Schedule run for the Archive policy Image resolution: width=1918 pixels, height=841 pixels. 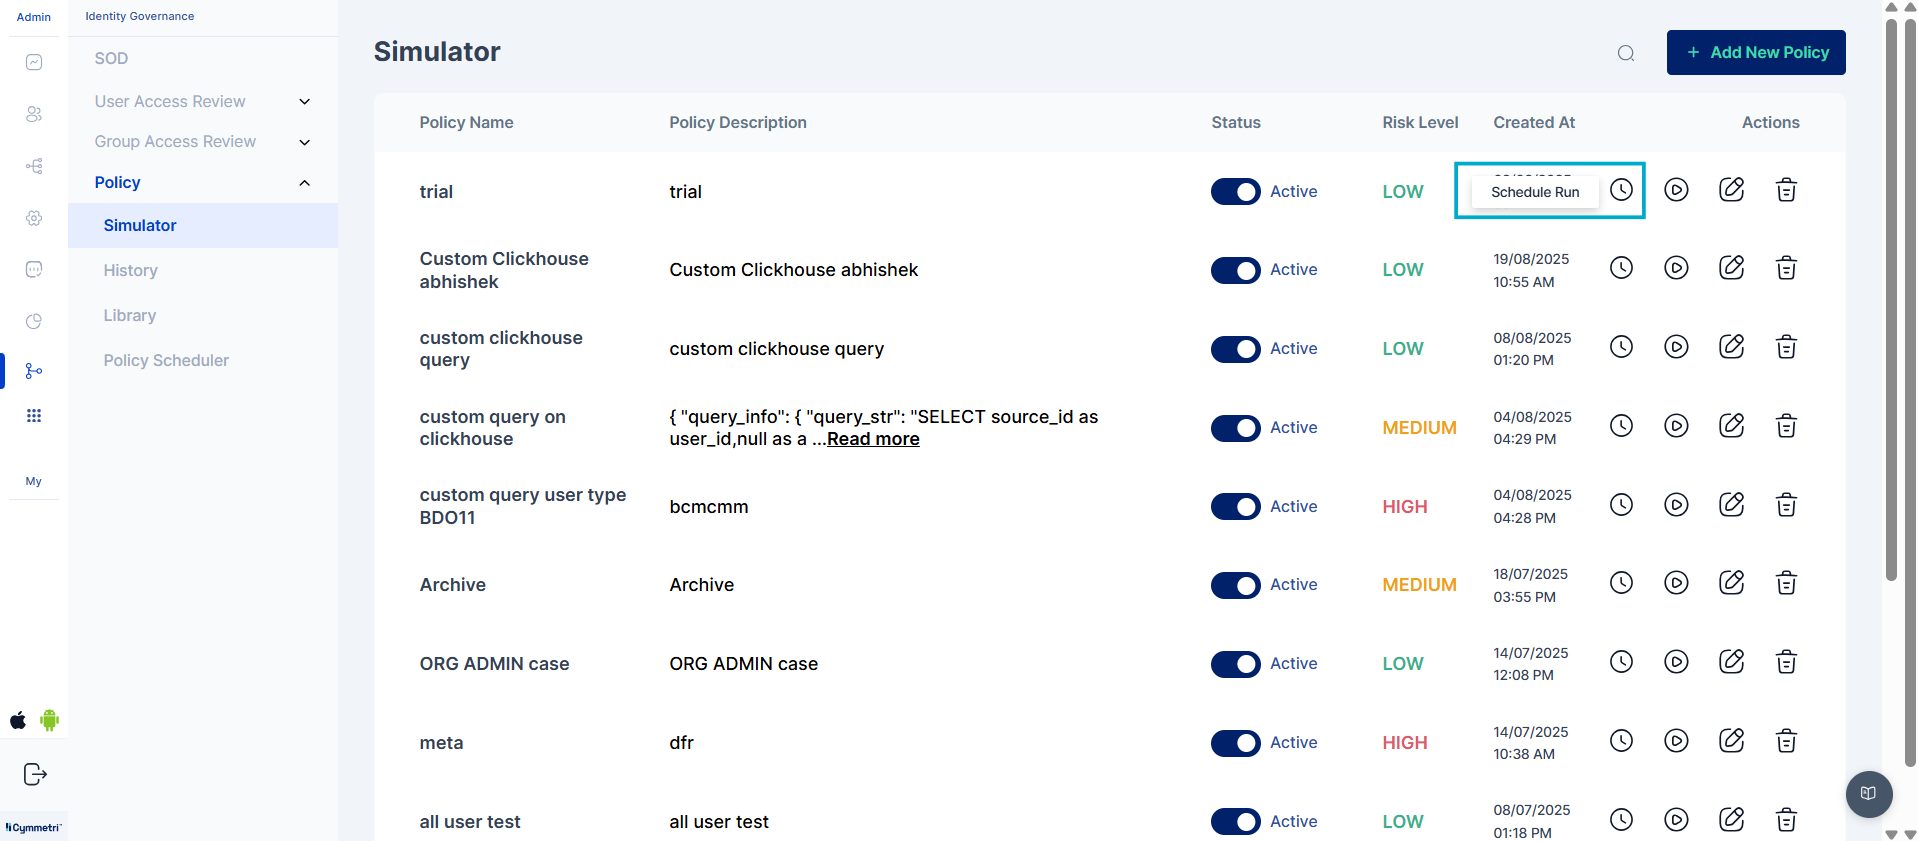click(1621, 583)
